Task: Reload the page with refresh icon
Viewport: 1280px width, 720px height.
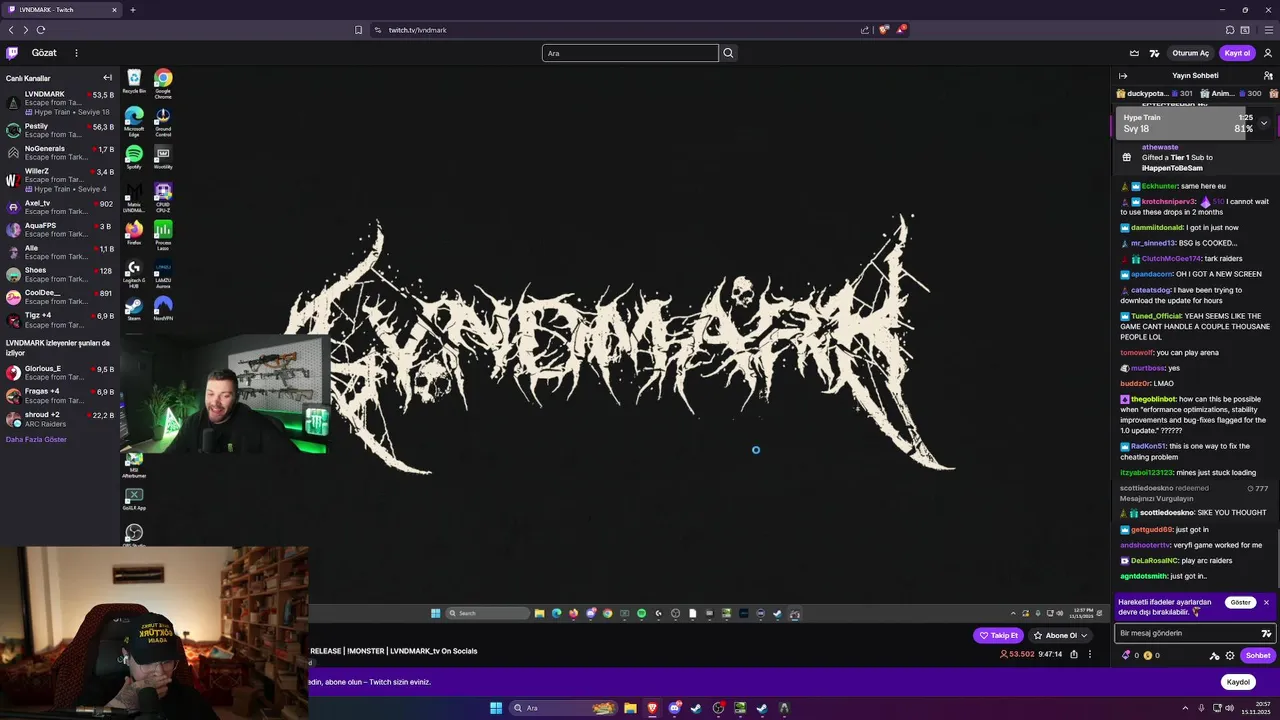Action: click(x=41, y=30)
